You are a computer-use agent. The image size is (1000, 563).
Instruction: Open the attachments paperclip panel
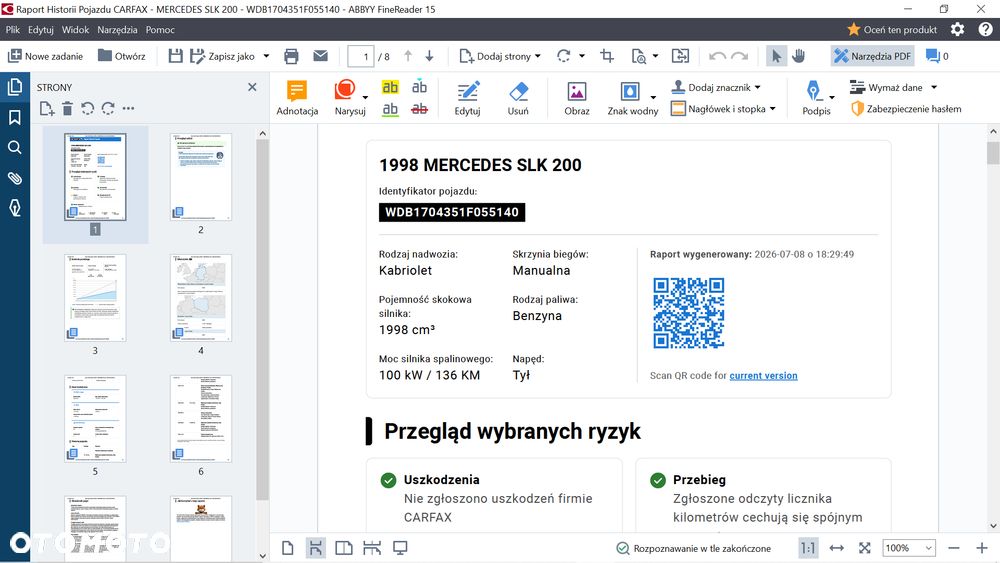(x=15, y=178)
